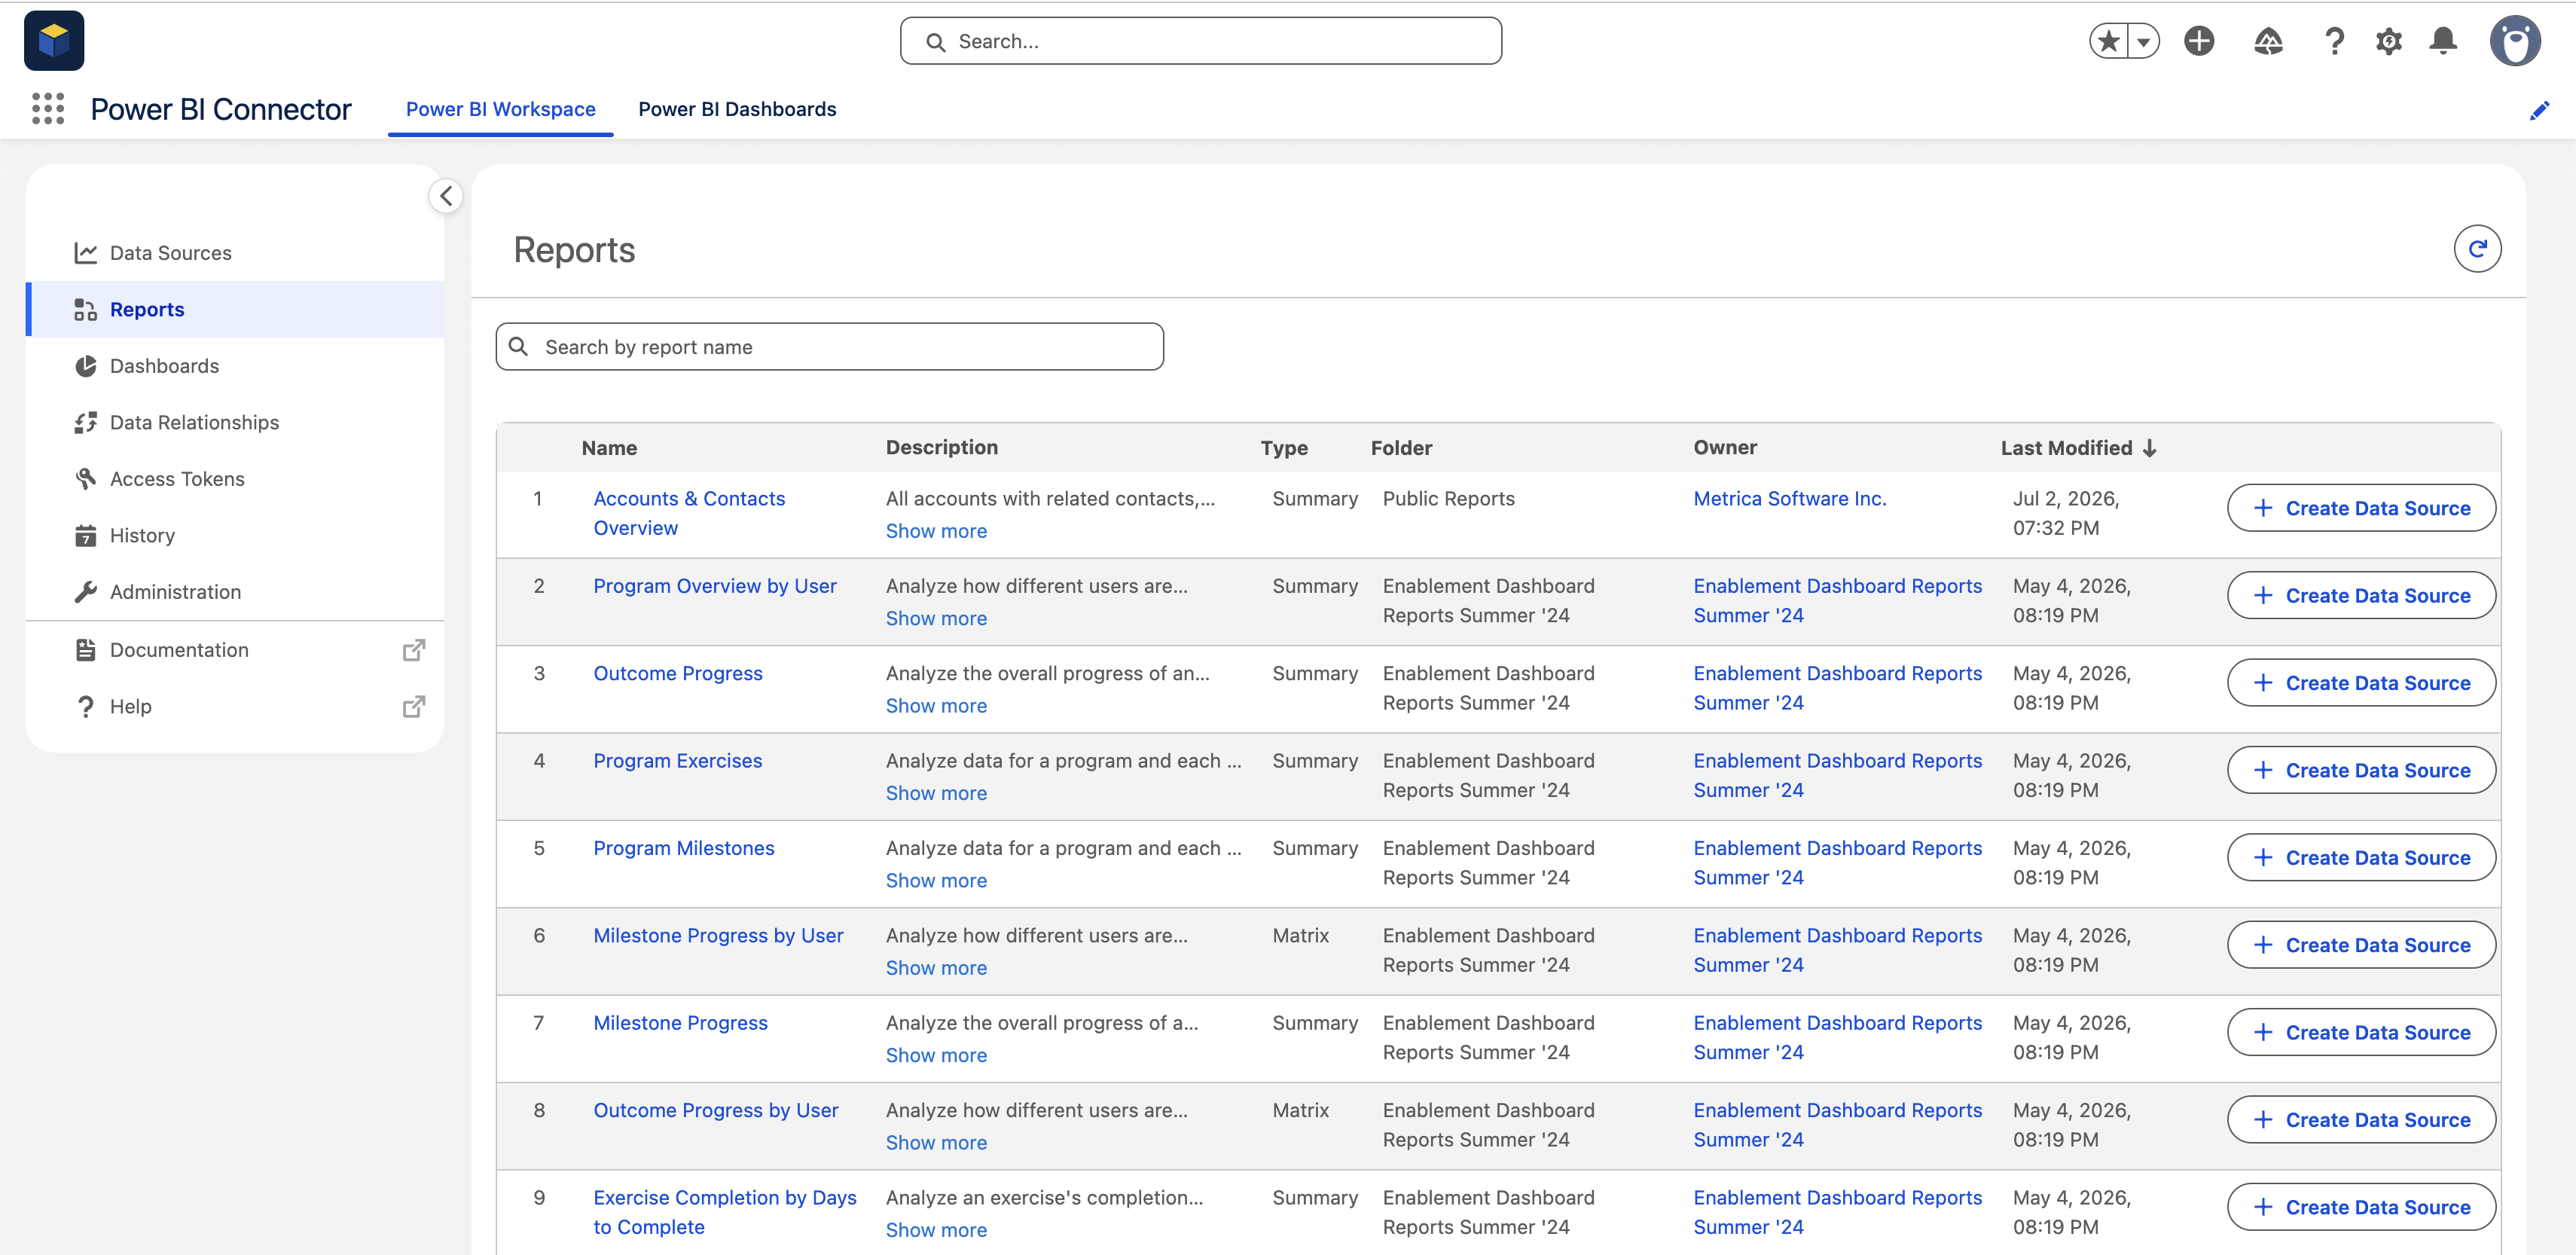Open the Help question mark icon in header
The image size is (2576, 1255).
[x=2334, y=41]
